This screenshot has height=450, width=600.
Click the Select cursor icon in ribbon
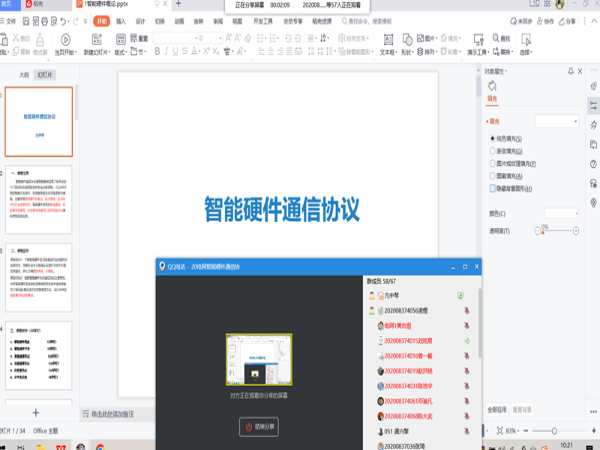click(526, 39)
